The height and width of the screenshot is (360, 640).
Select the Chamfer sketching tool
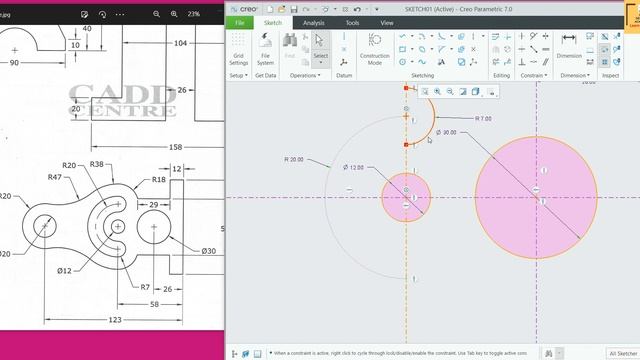(x=442, y=49)
